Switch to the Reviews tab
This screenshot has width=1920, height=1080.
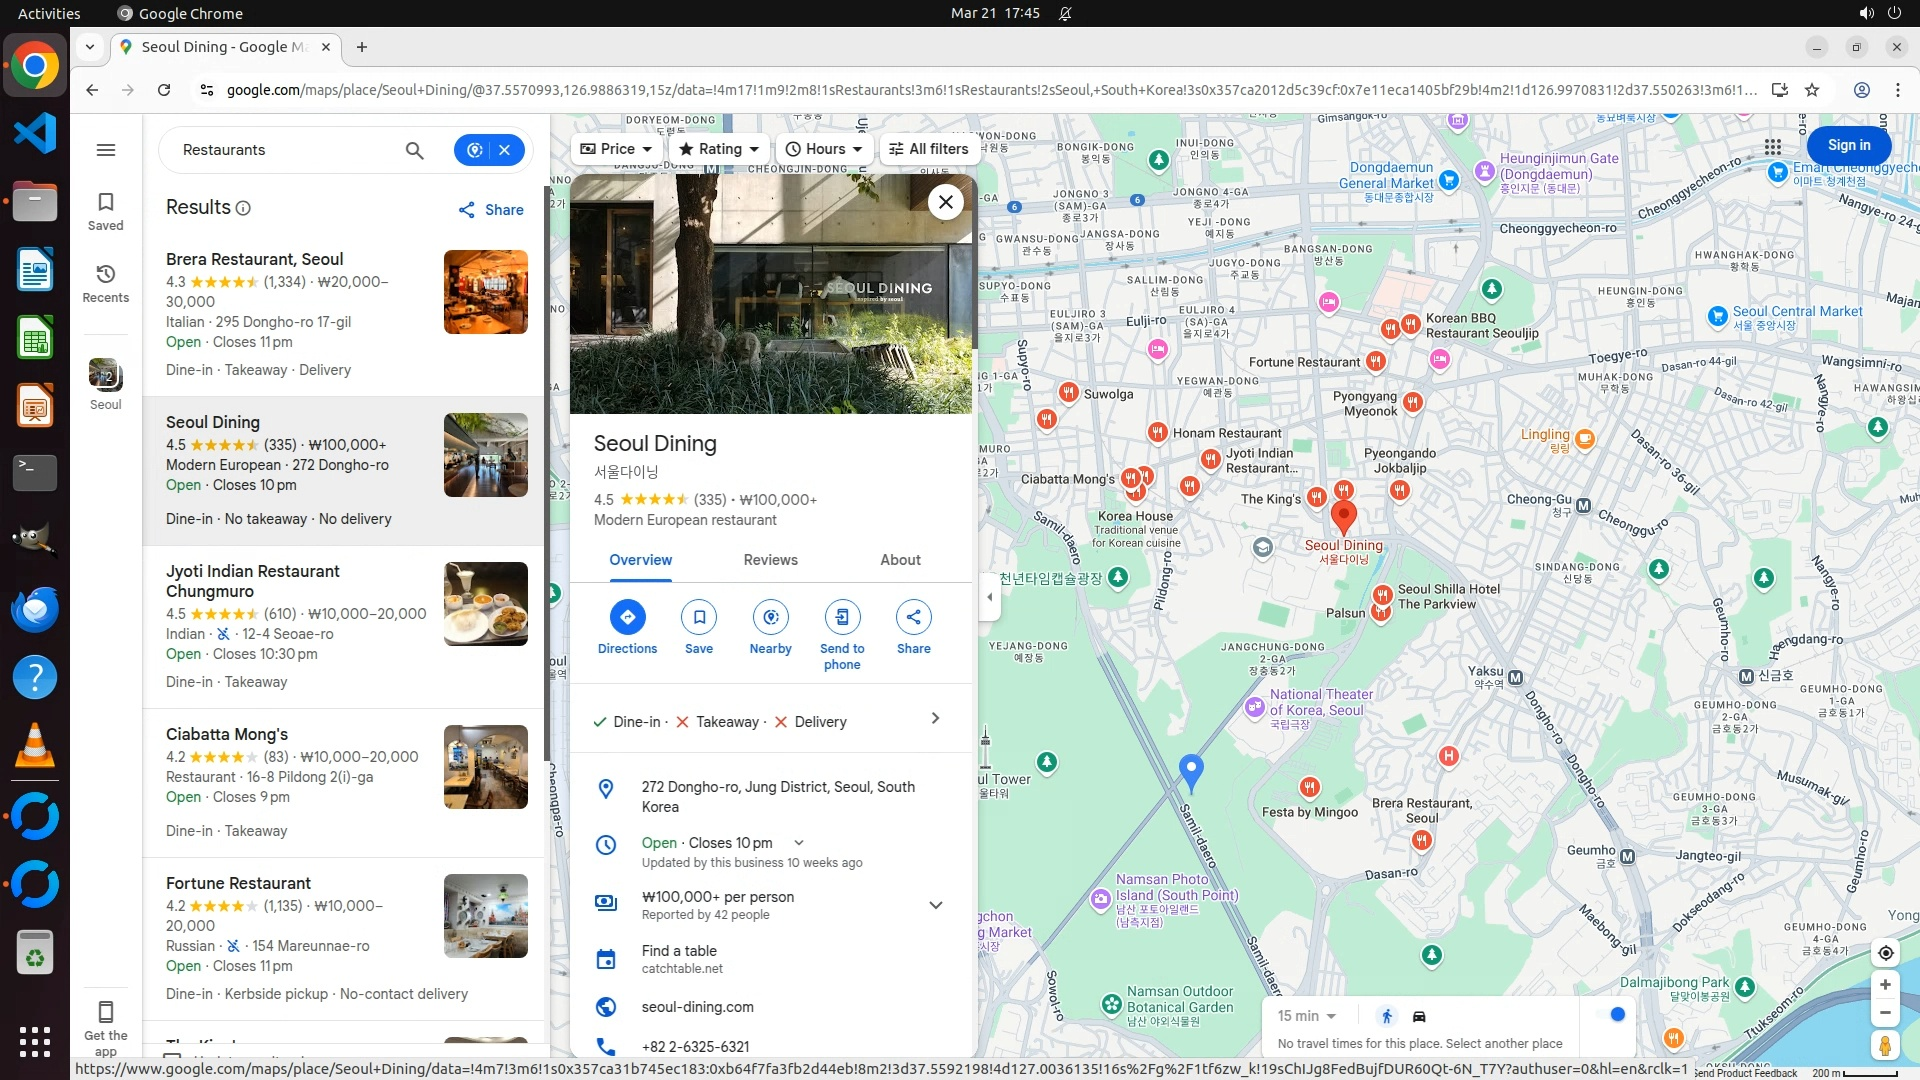point(770,560)
